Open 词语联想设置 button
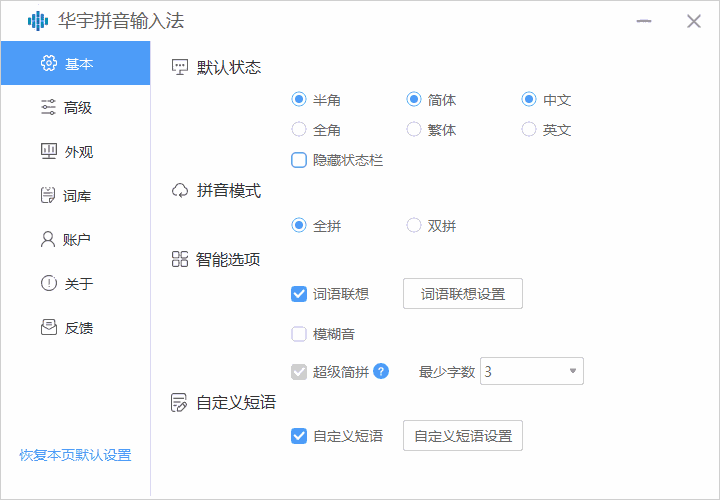 [x=462, y=294]
